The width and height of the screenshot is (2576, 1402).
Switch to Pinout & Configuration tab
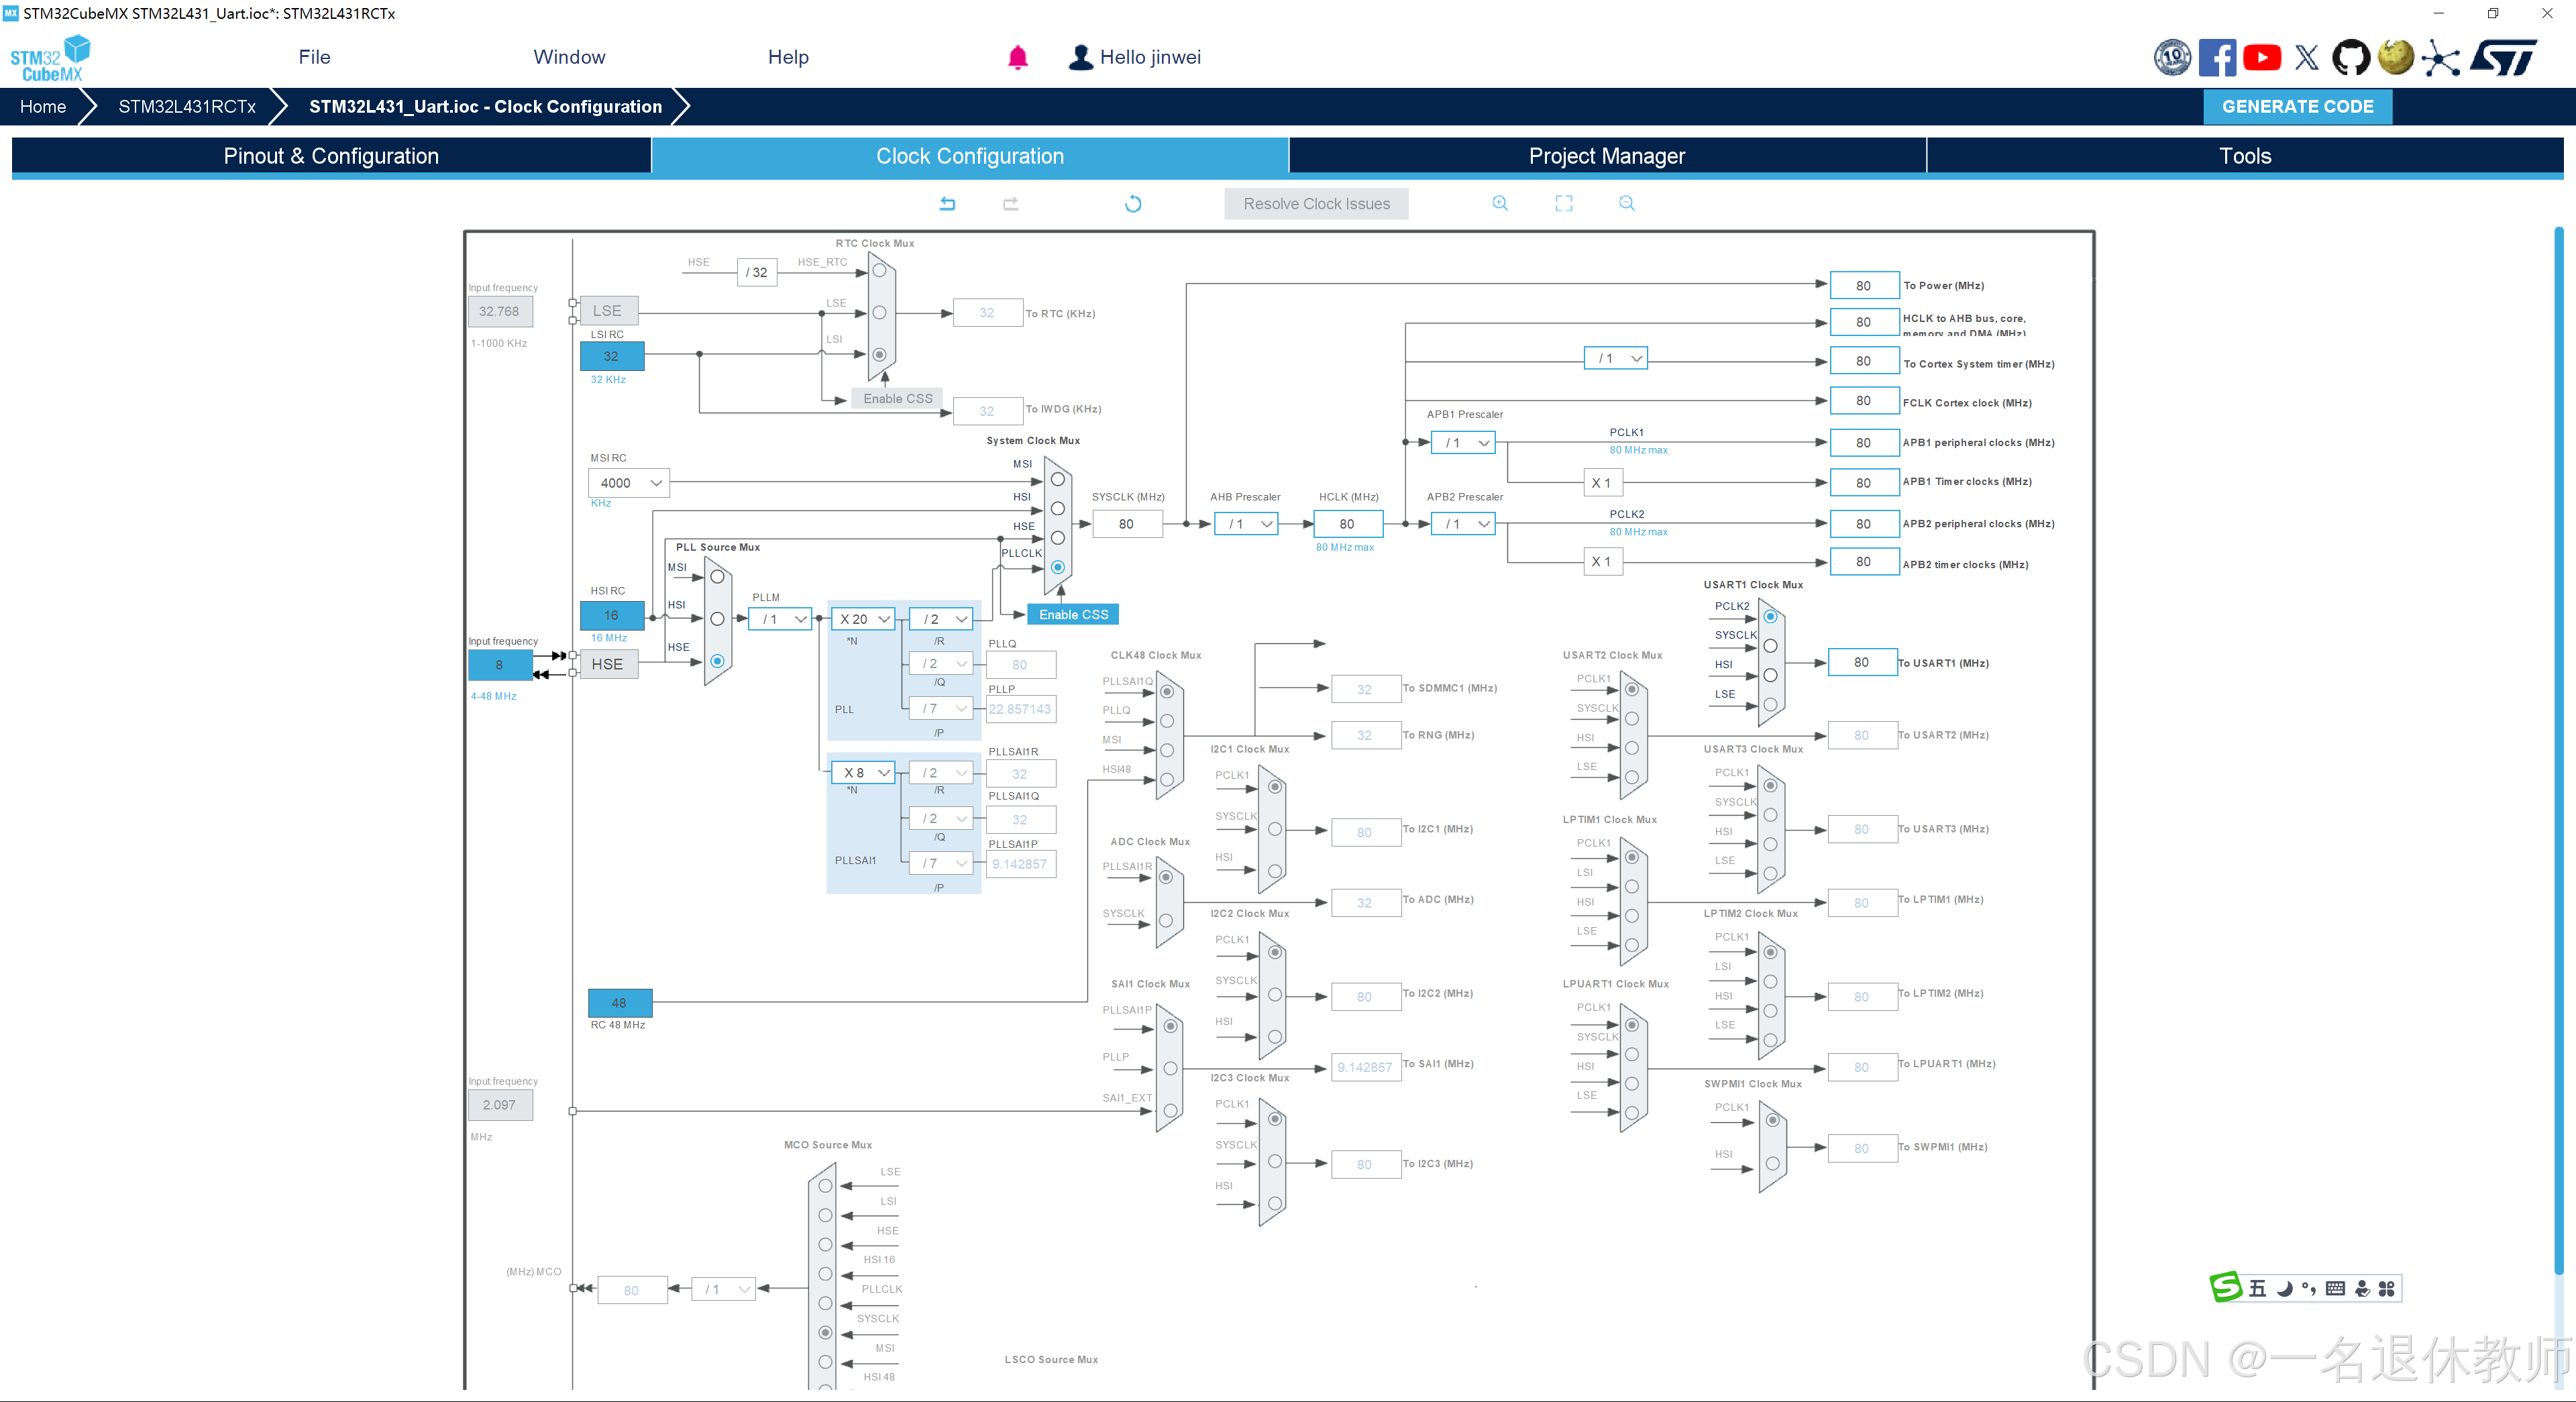331,156
